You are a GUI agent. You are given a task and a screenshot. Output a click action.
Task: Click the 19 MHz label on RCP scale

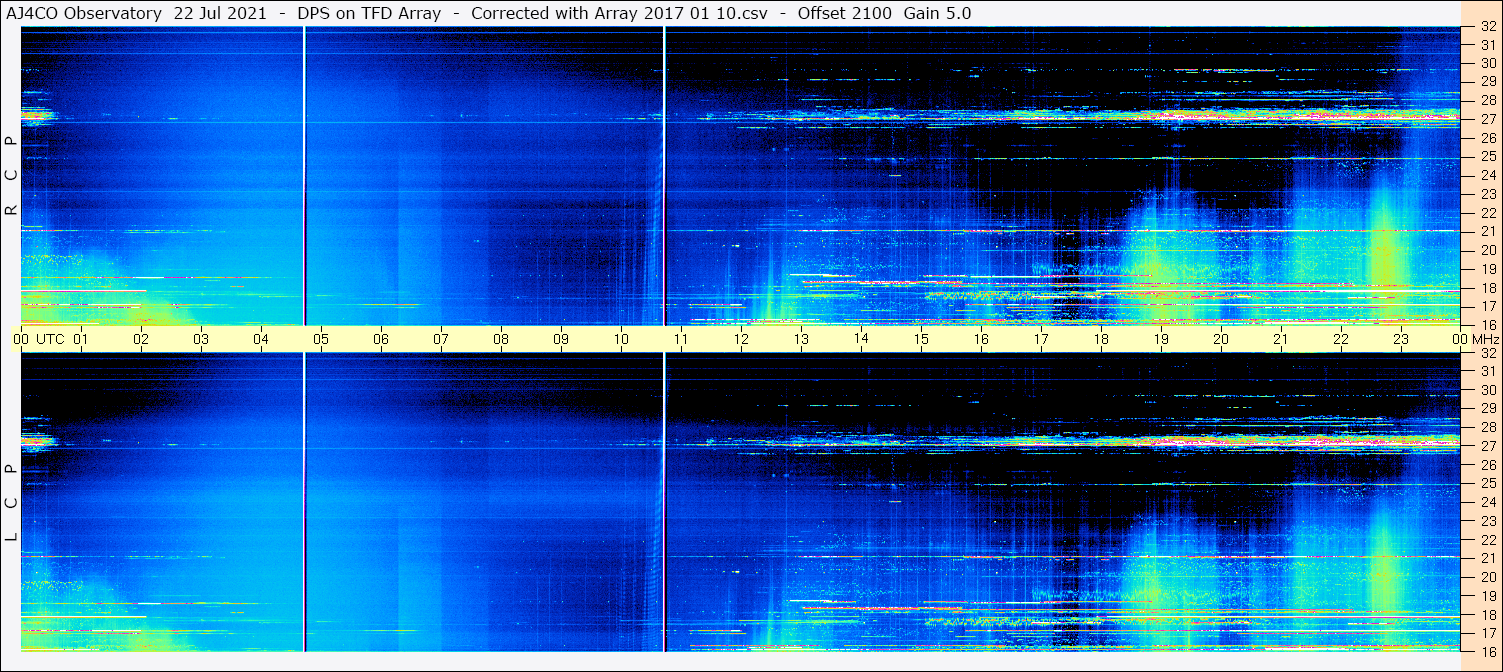coord(1487,269)
